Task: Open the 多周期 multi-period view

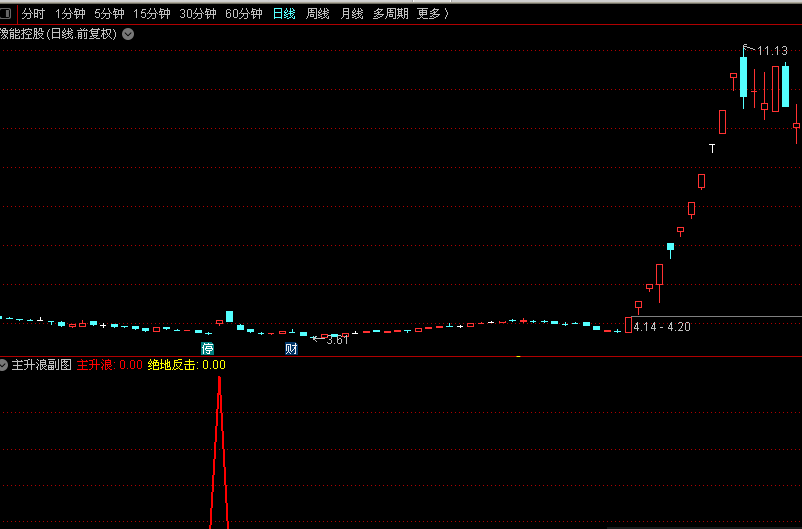Action: pyautogui.click(x=390, y=14)
